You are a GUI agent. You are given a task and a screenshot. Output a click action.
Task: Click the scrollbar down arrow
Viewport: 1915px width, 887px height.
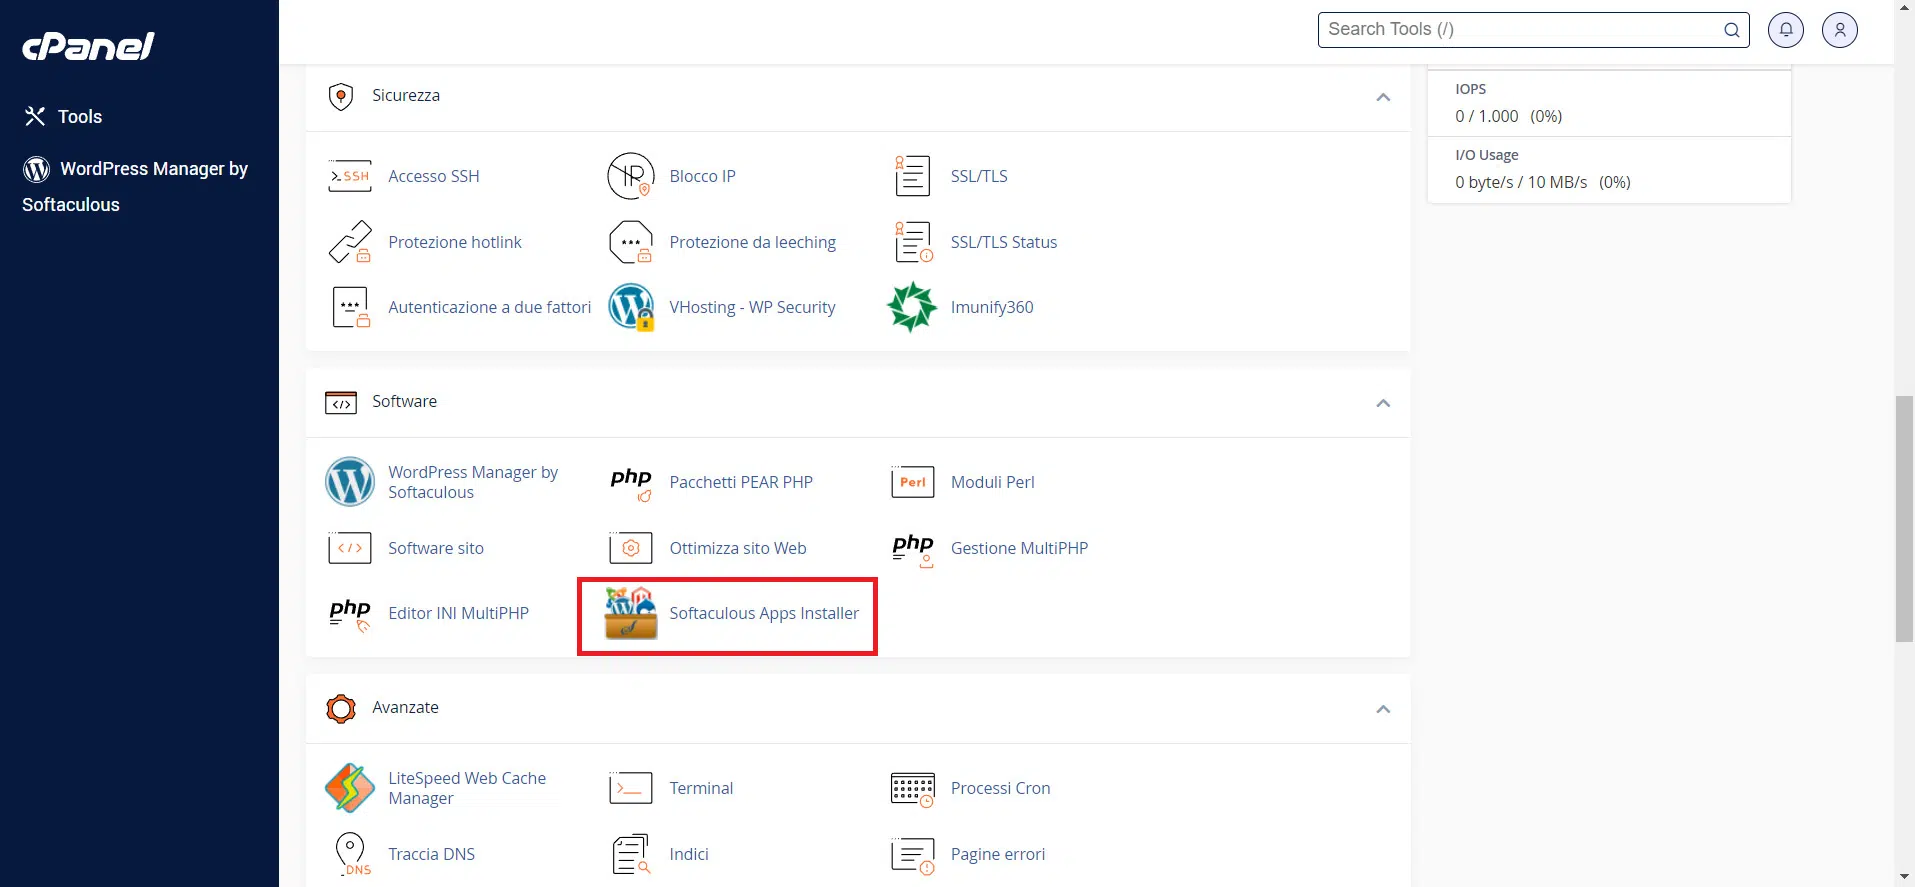(1904, 877)
